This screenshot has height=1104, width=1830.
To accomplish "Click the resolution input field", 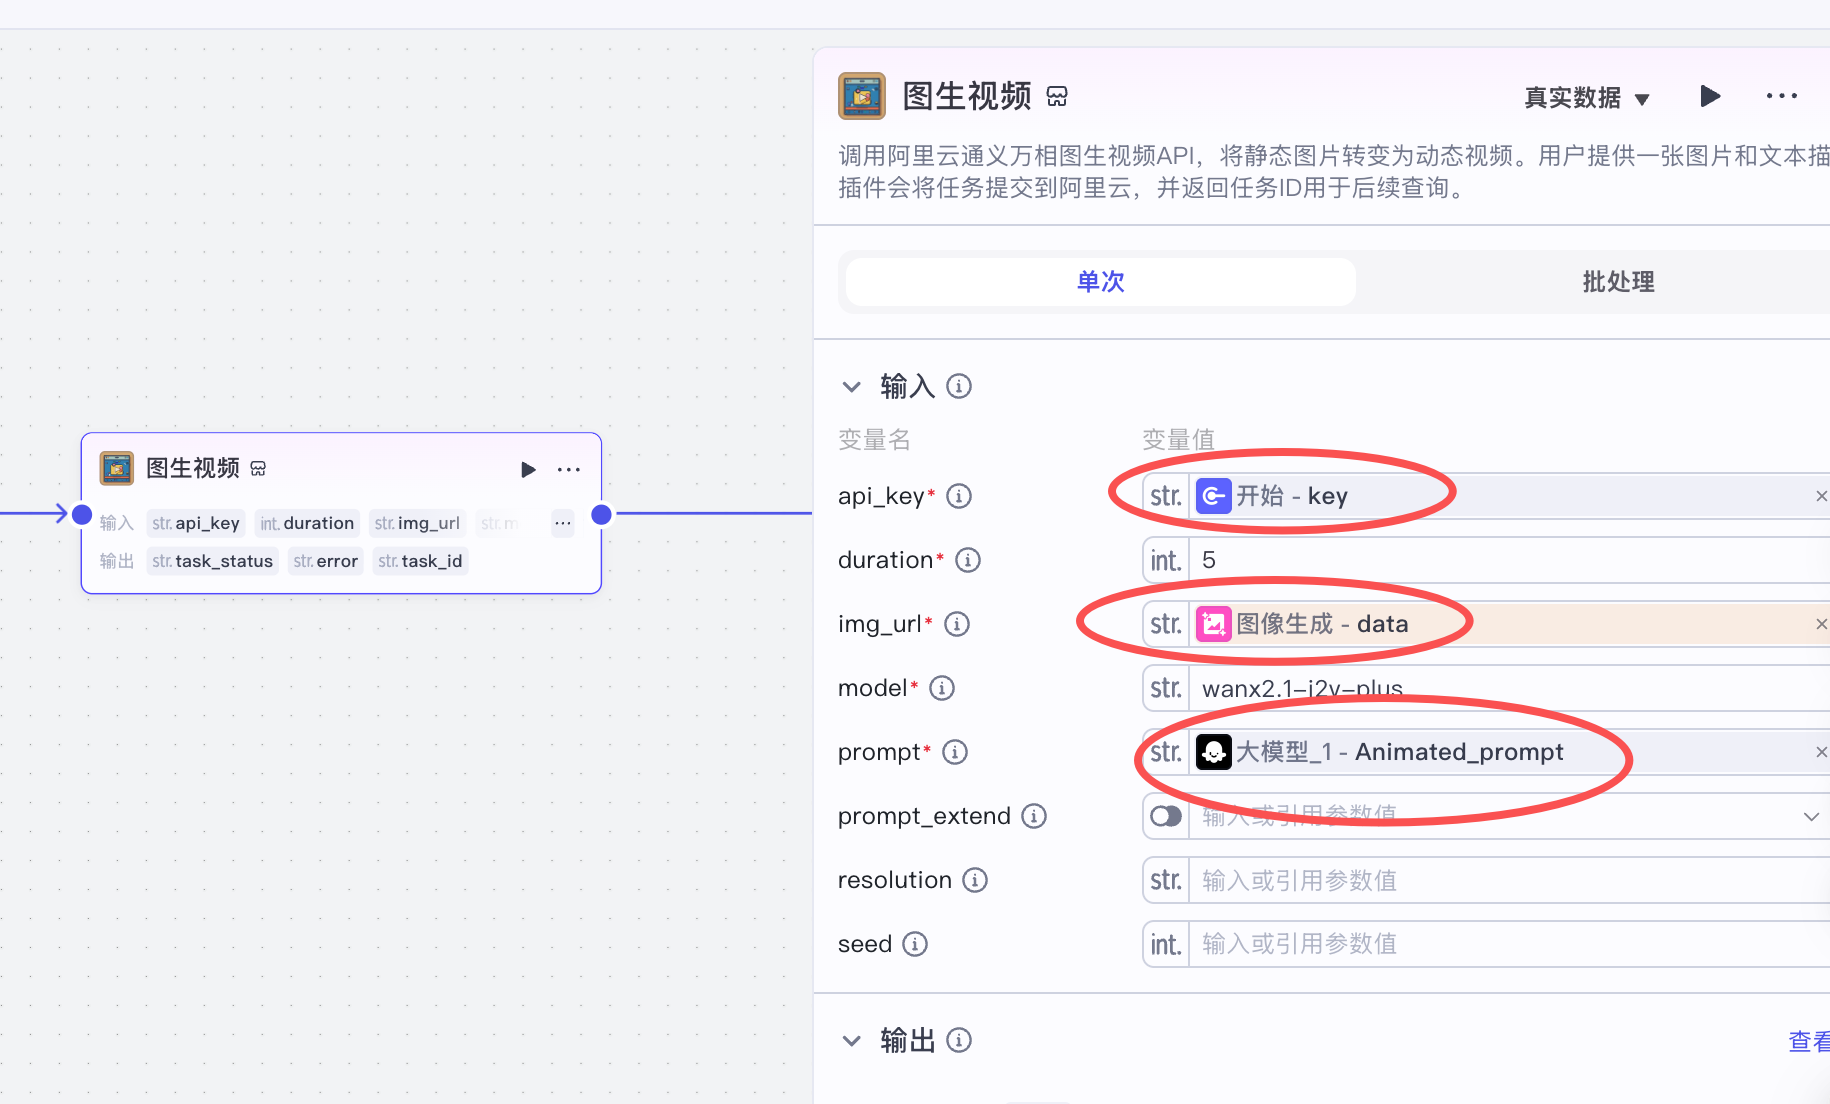I will (1500, 880).
